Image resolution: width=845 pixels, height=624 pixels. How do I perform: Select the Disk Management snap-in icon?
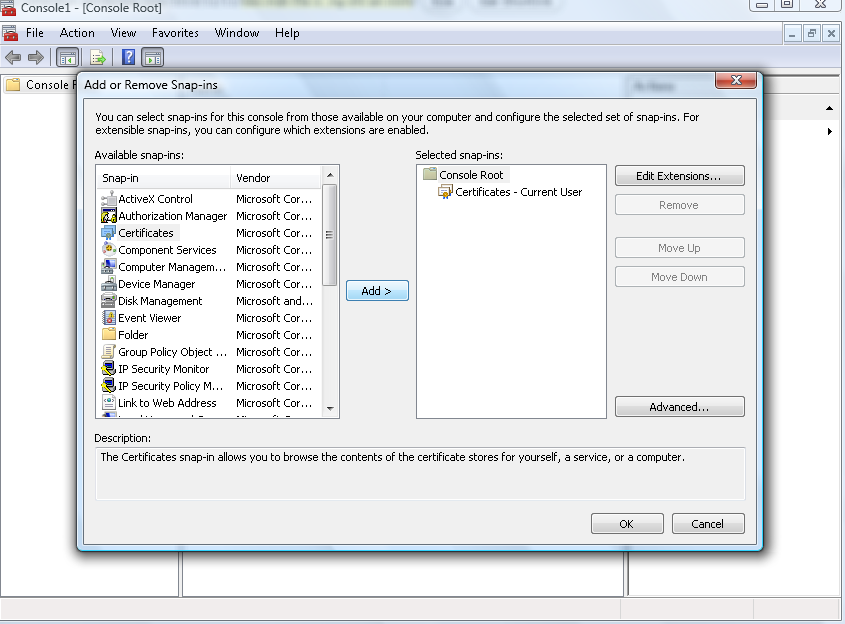109,301
